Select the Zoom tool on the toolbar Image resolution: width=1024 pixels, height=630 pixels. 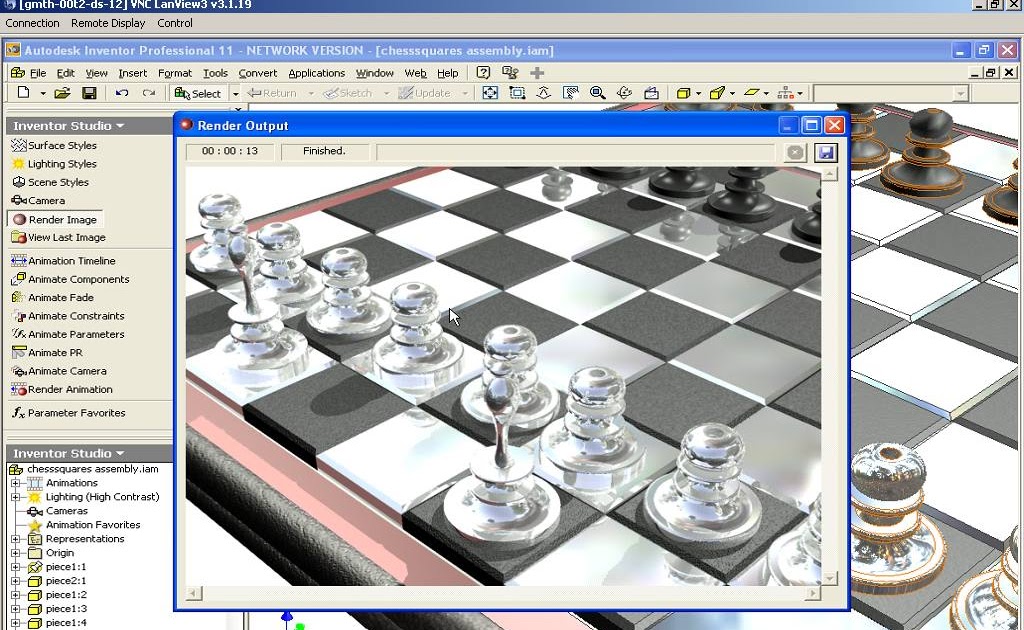[597, 92]
